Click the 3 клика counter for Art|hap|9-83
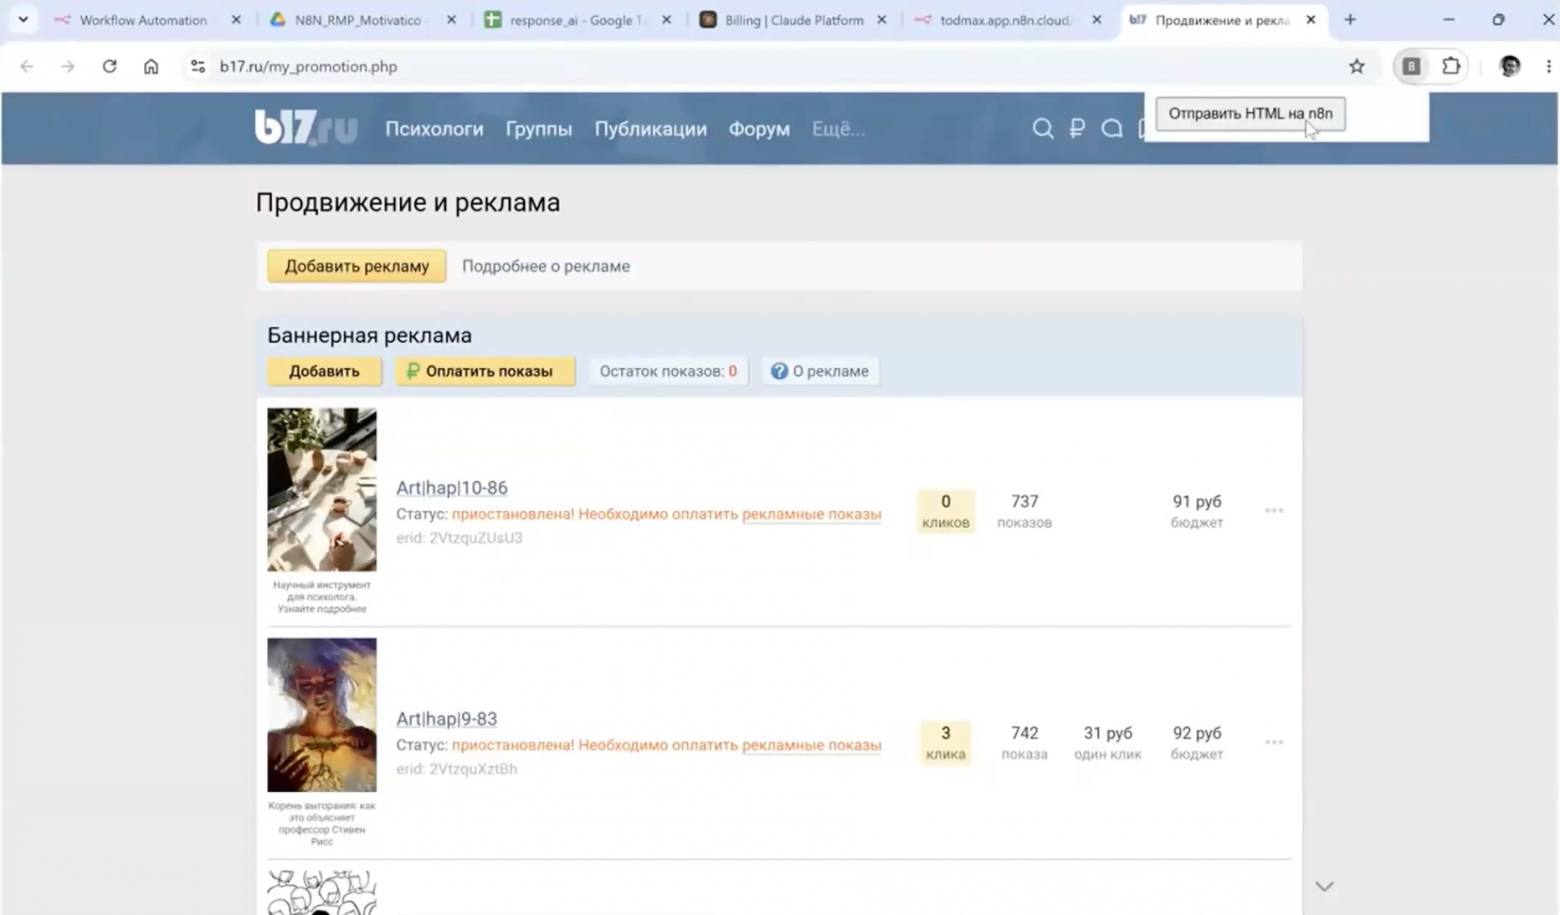This screenshot has height=915, width=1560. (x=946, y=743)
